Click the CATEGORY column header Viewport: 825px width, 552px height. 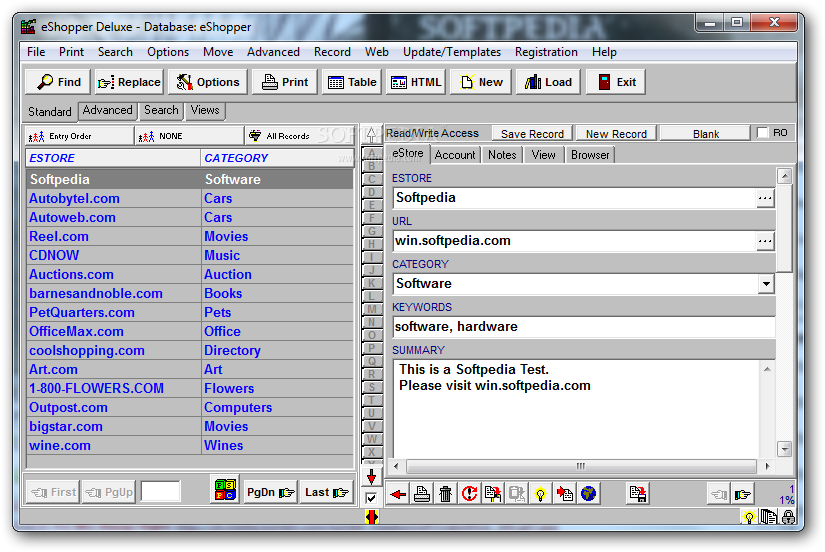pyautogui.click(x=277, y=158)
